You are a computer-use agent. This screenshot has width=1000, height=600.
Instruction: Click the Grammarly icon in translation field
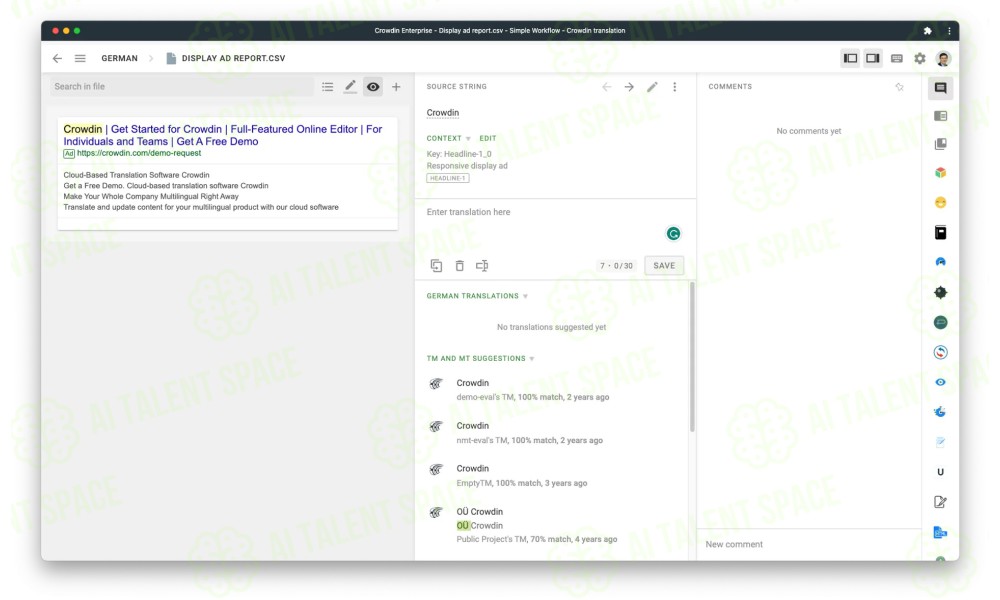pos(673,234)
